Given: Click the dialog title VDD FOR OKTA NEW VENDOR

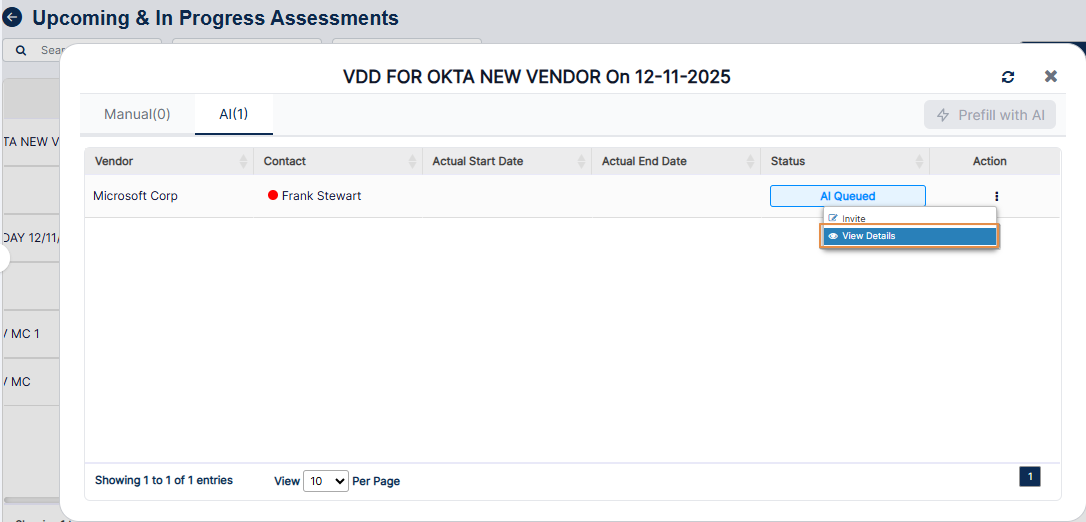Looking at the screenshot, I should (x=537, y=77).
